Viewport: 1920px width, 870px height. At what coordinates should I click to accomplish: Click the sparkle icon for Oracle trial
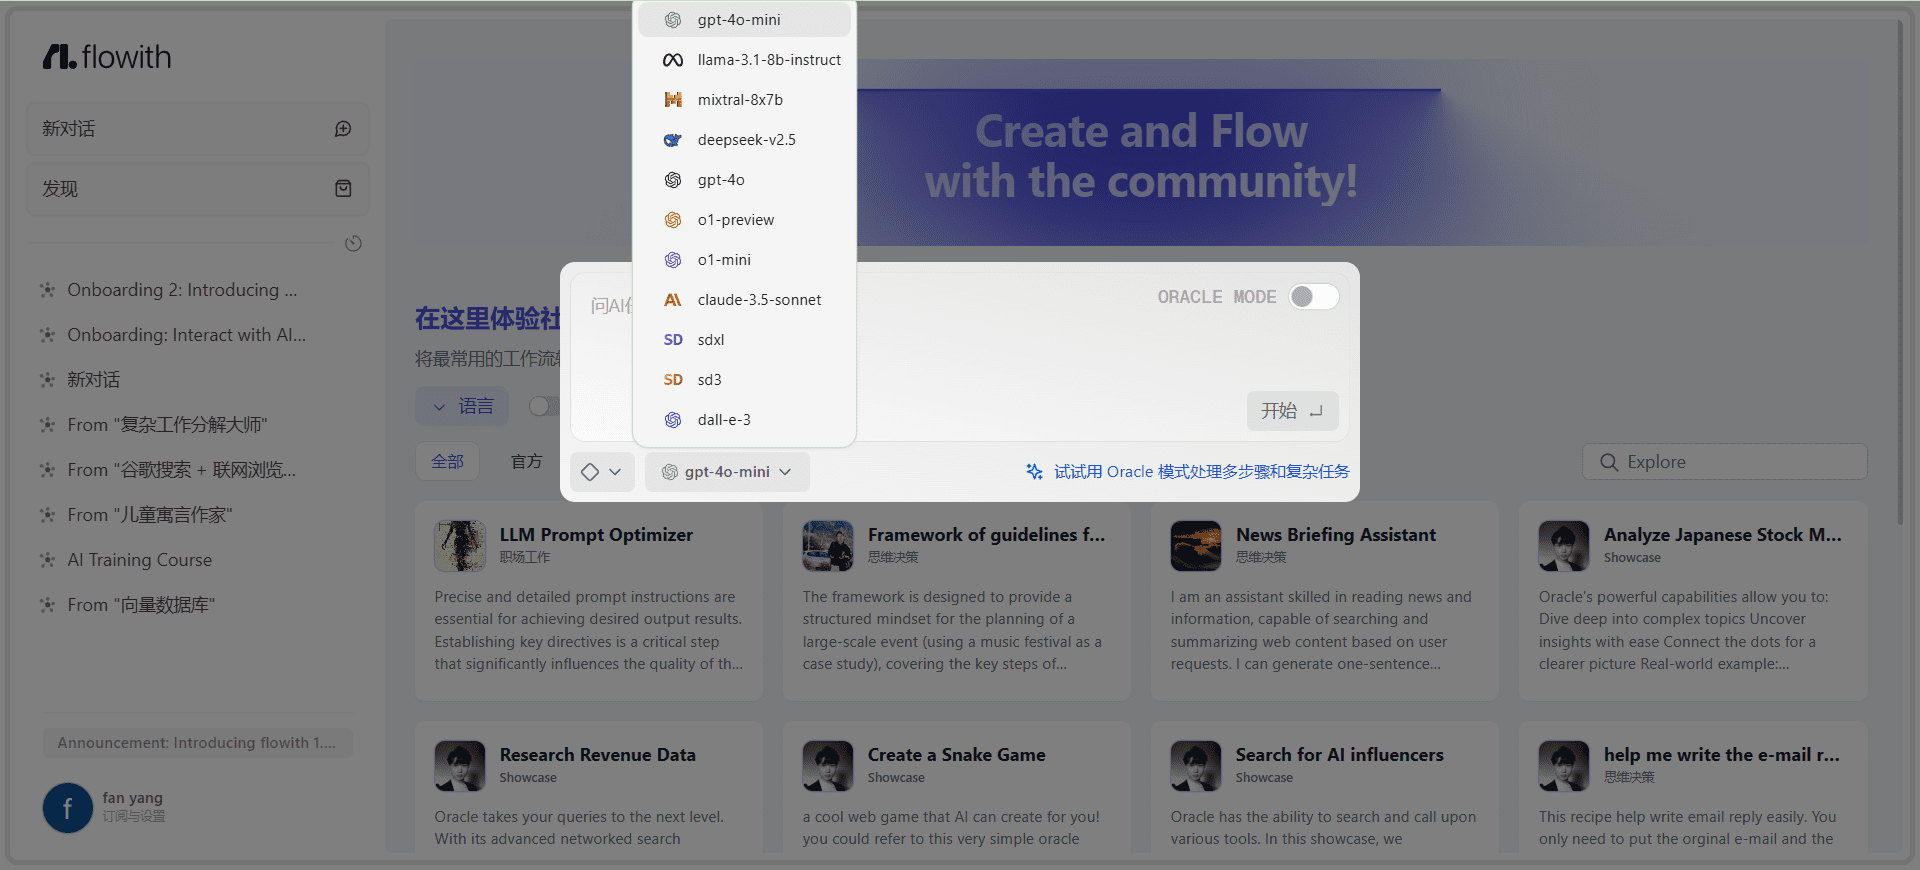tap(1035, 471)
